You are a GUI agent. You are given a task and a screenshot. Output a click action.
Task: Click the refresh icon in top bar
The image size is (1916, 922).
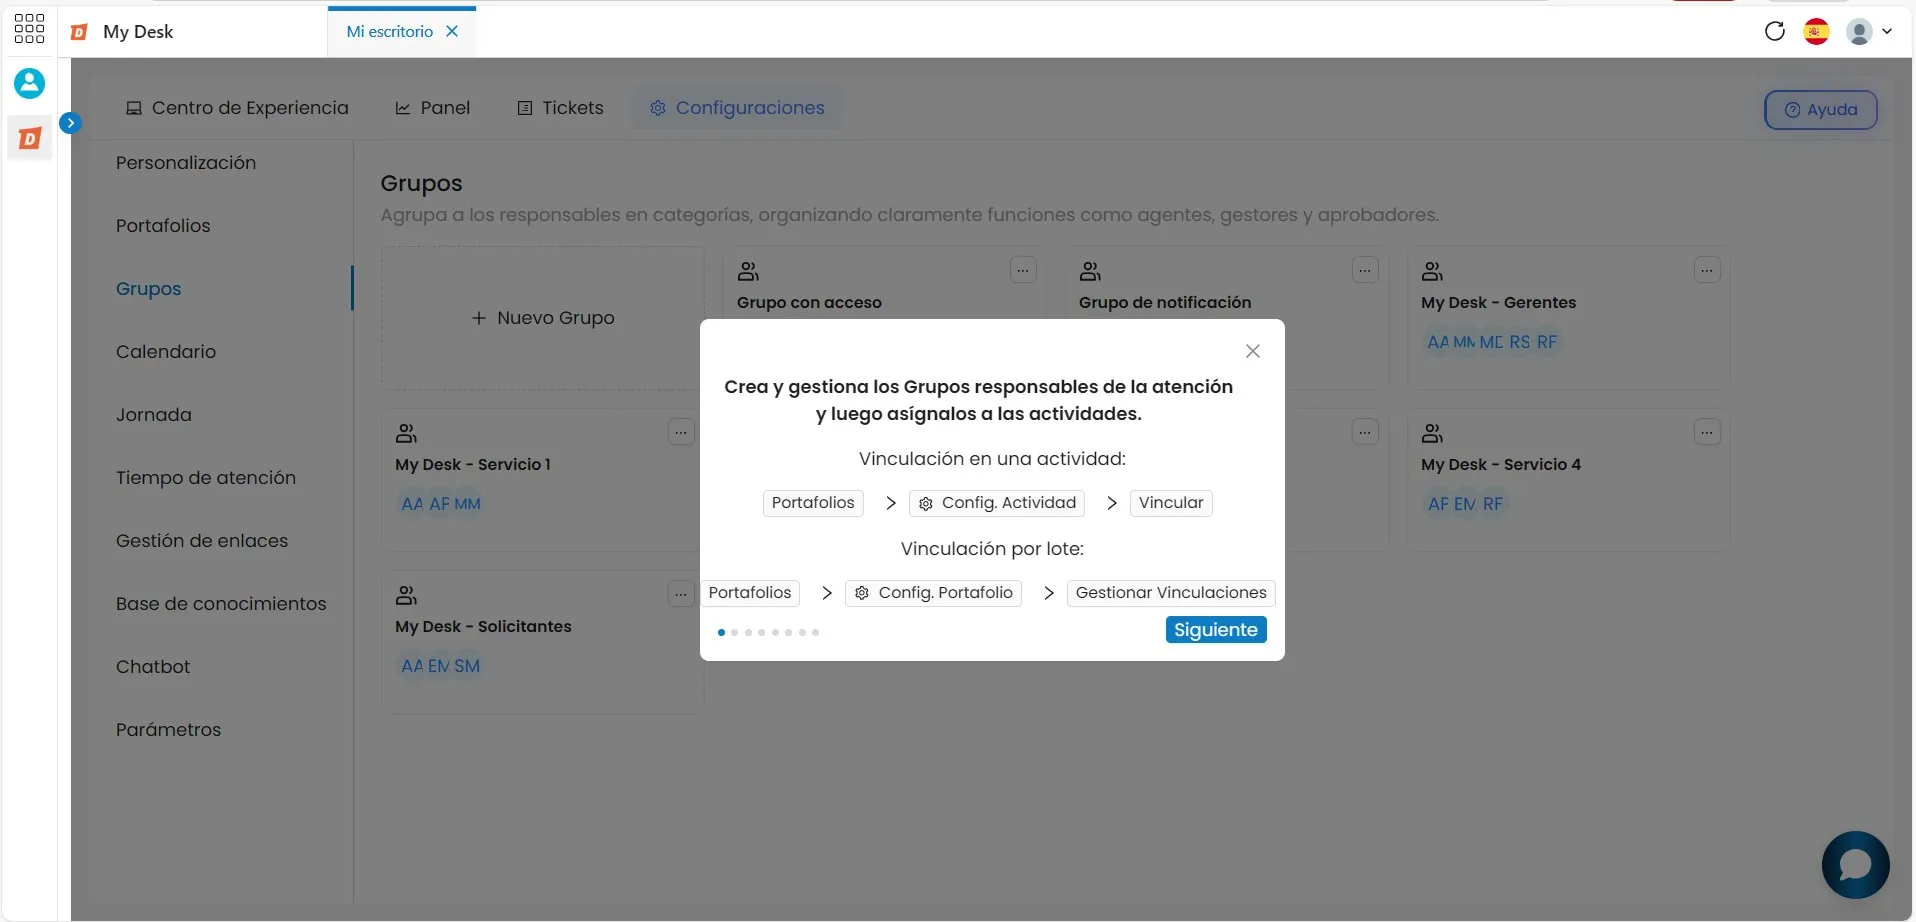pyautogui.click(x=1775, y=31)
